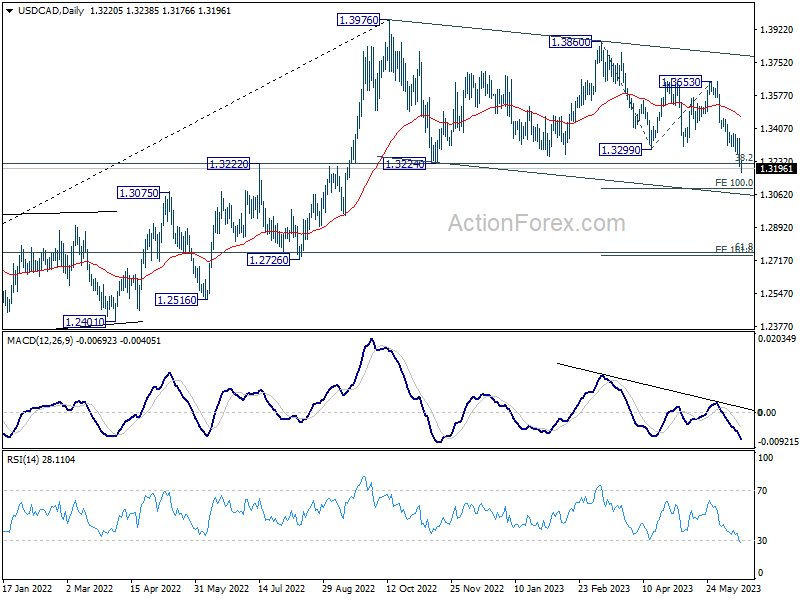Screen dimensions: 800x600
Task: Click the 38.2 retracement label
Action: pos(744,158)
